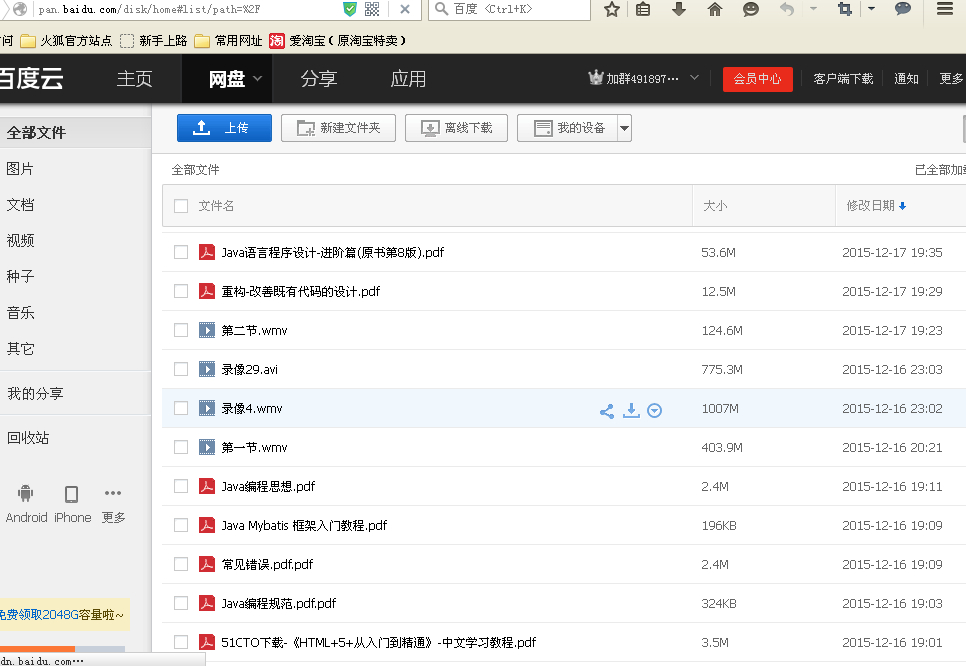The width and height of the screenshot is (966, 666).
Task: Click the Android device icon
Action: point(25,493)
